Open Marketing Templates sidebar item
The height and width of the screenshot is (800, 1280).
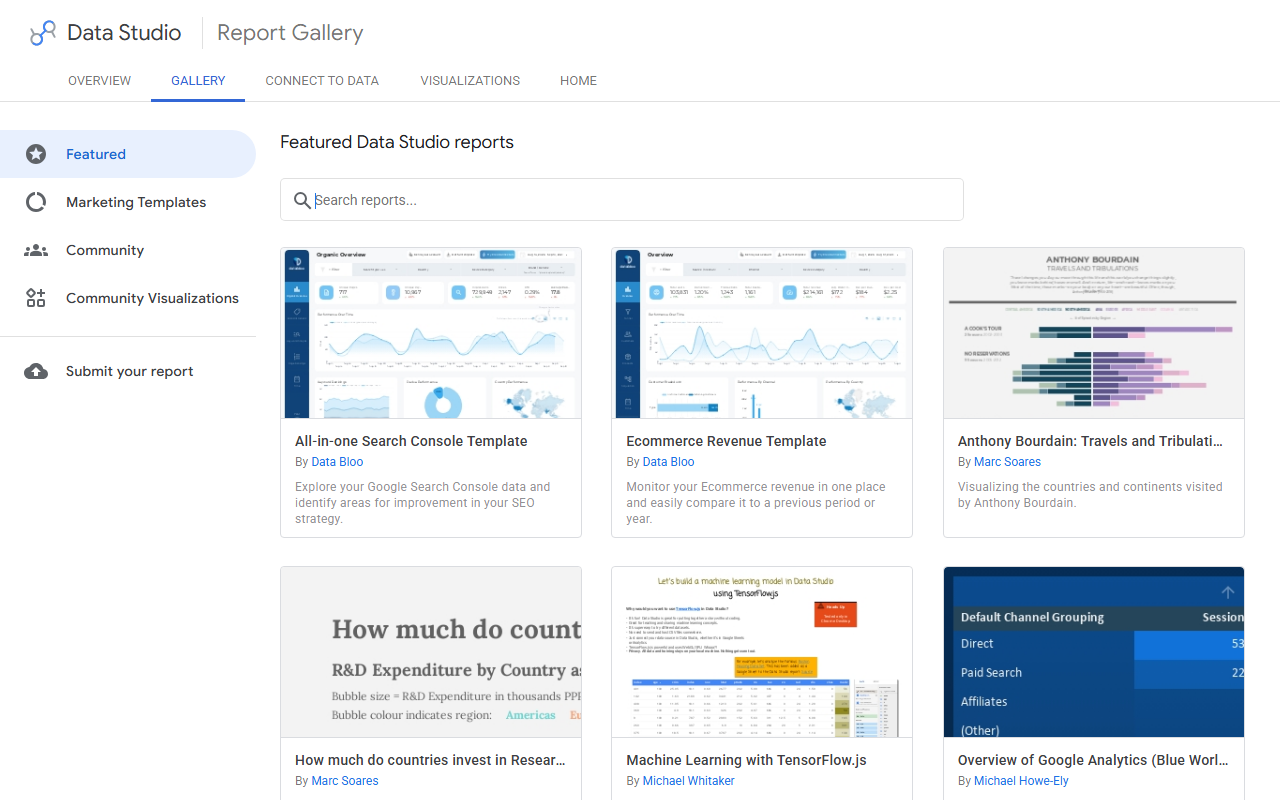(x=128, y=202)
